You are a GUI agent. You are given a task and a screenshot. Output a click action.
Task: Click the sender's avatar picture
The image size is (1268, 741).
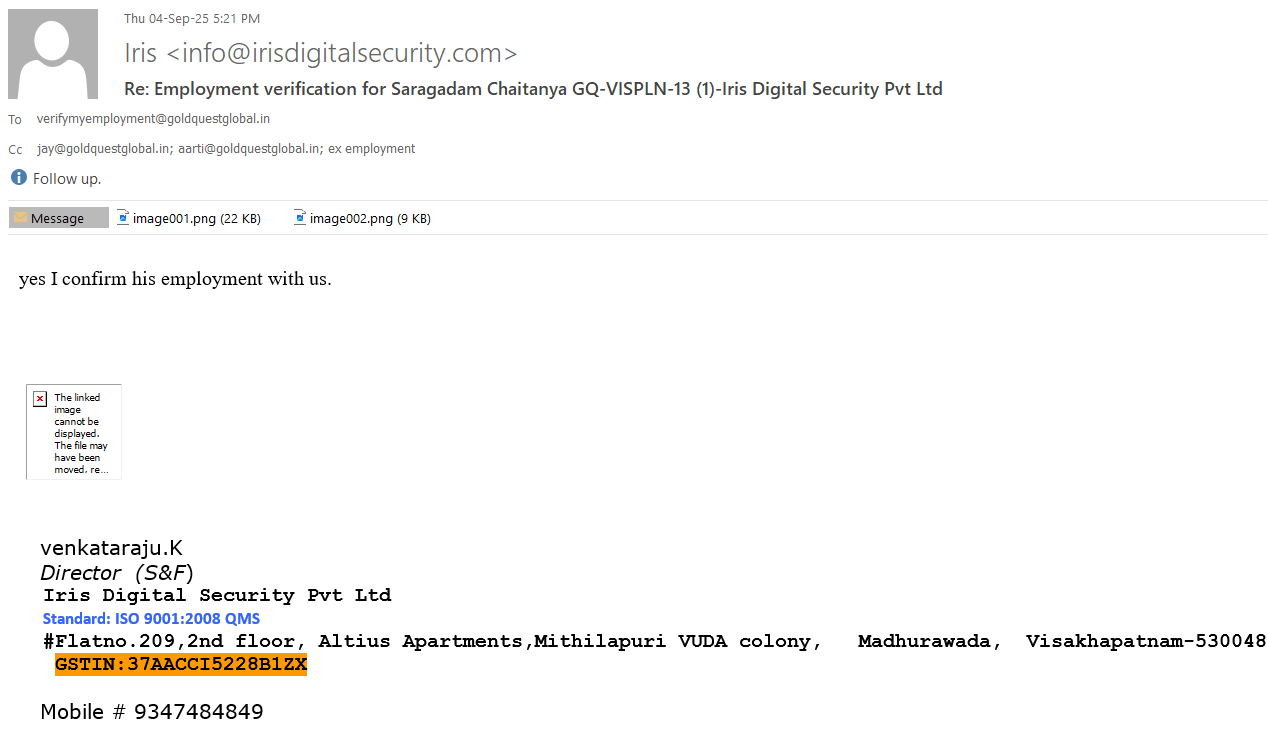(x=53, y=54)
